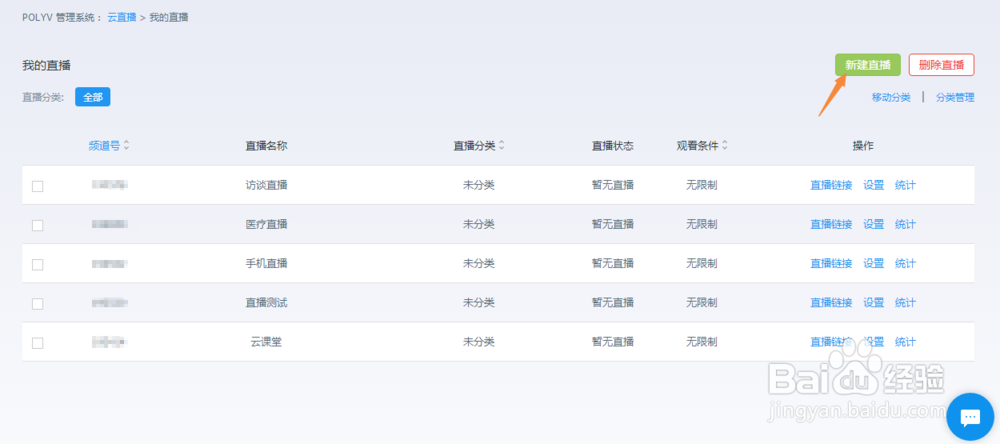Image resolution: width=1000 pixels, height=444 pixels.
Task: Open 直播链接 for 访谈直播
Action: point(831,185)
